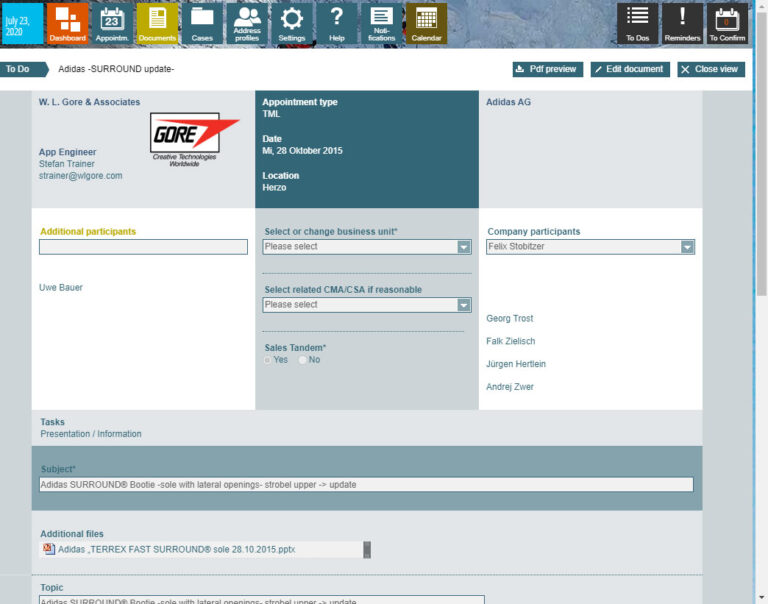Open the Reminders tile

pyautogui.click(x=682, y=24)
